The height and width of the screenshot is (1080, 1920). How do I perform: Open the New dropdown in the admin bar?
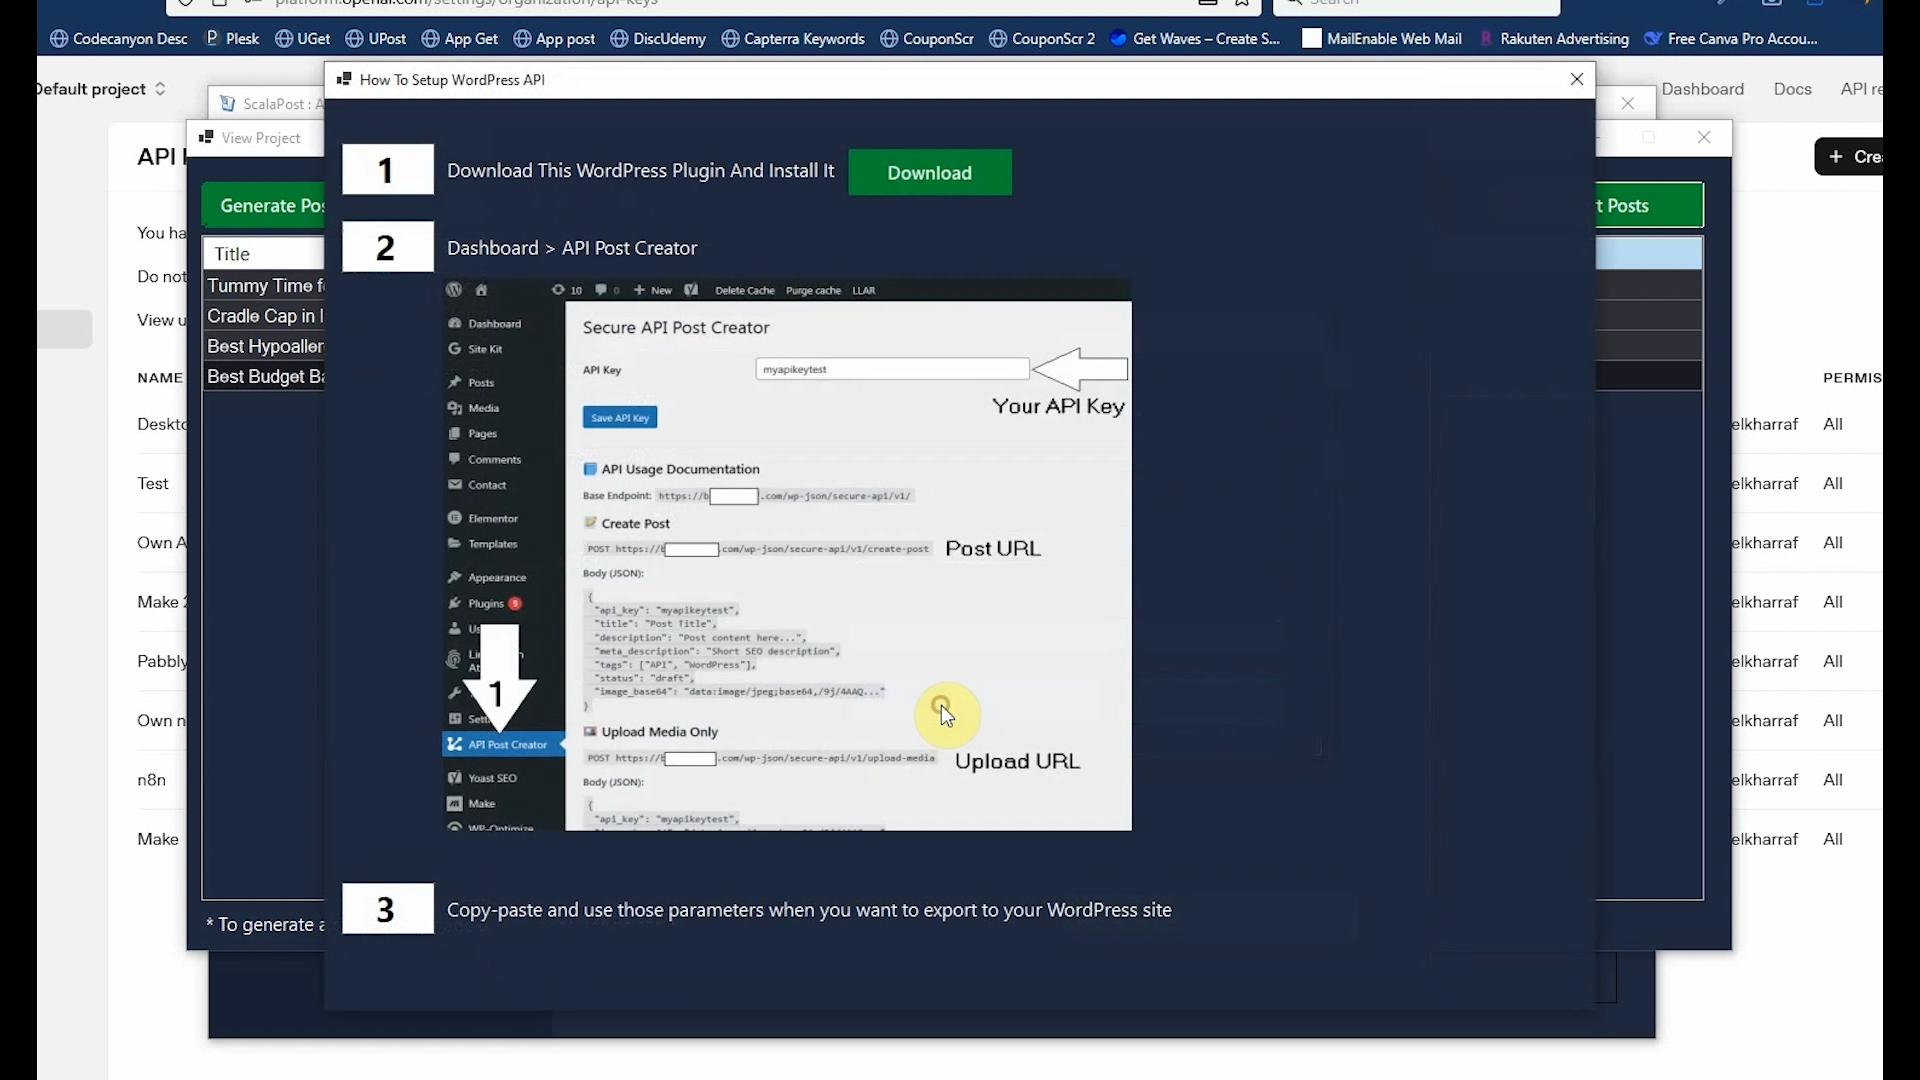point(651,290)
